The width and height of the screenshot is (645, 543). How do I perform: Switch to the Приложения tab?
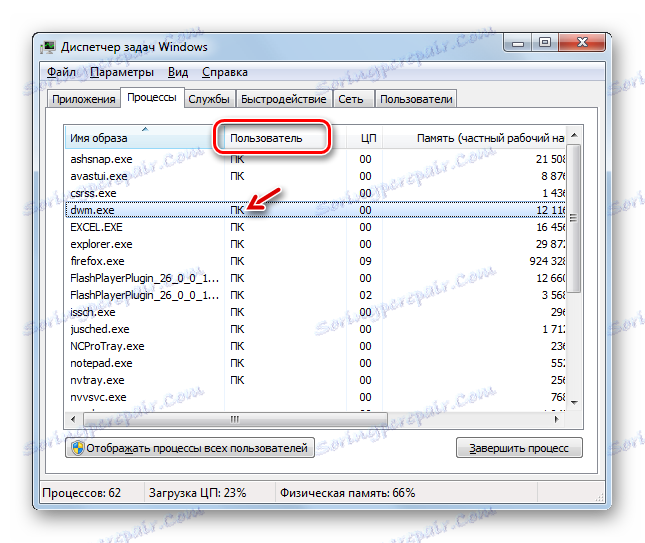tap(84, 99)
